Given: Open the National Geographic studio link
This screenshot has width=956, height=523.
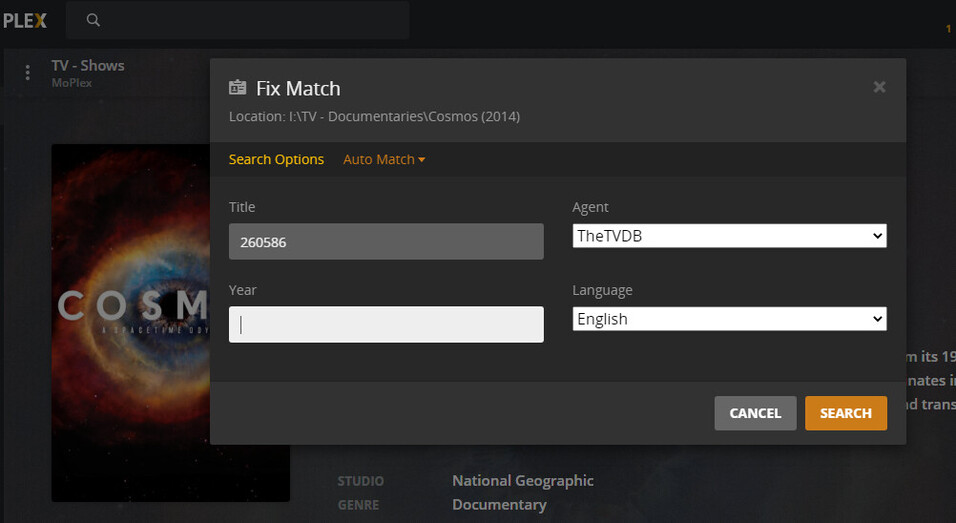Looking at the screenshot, I should (522, 481).
